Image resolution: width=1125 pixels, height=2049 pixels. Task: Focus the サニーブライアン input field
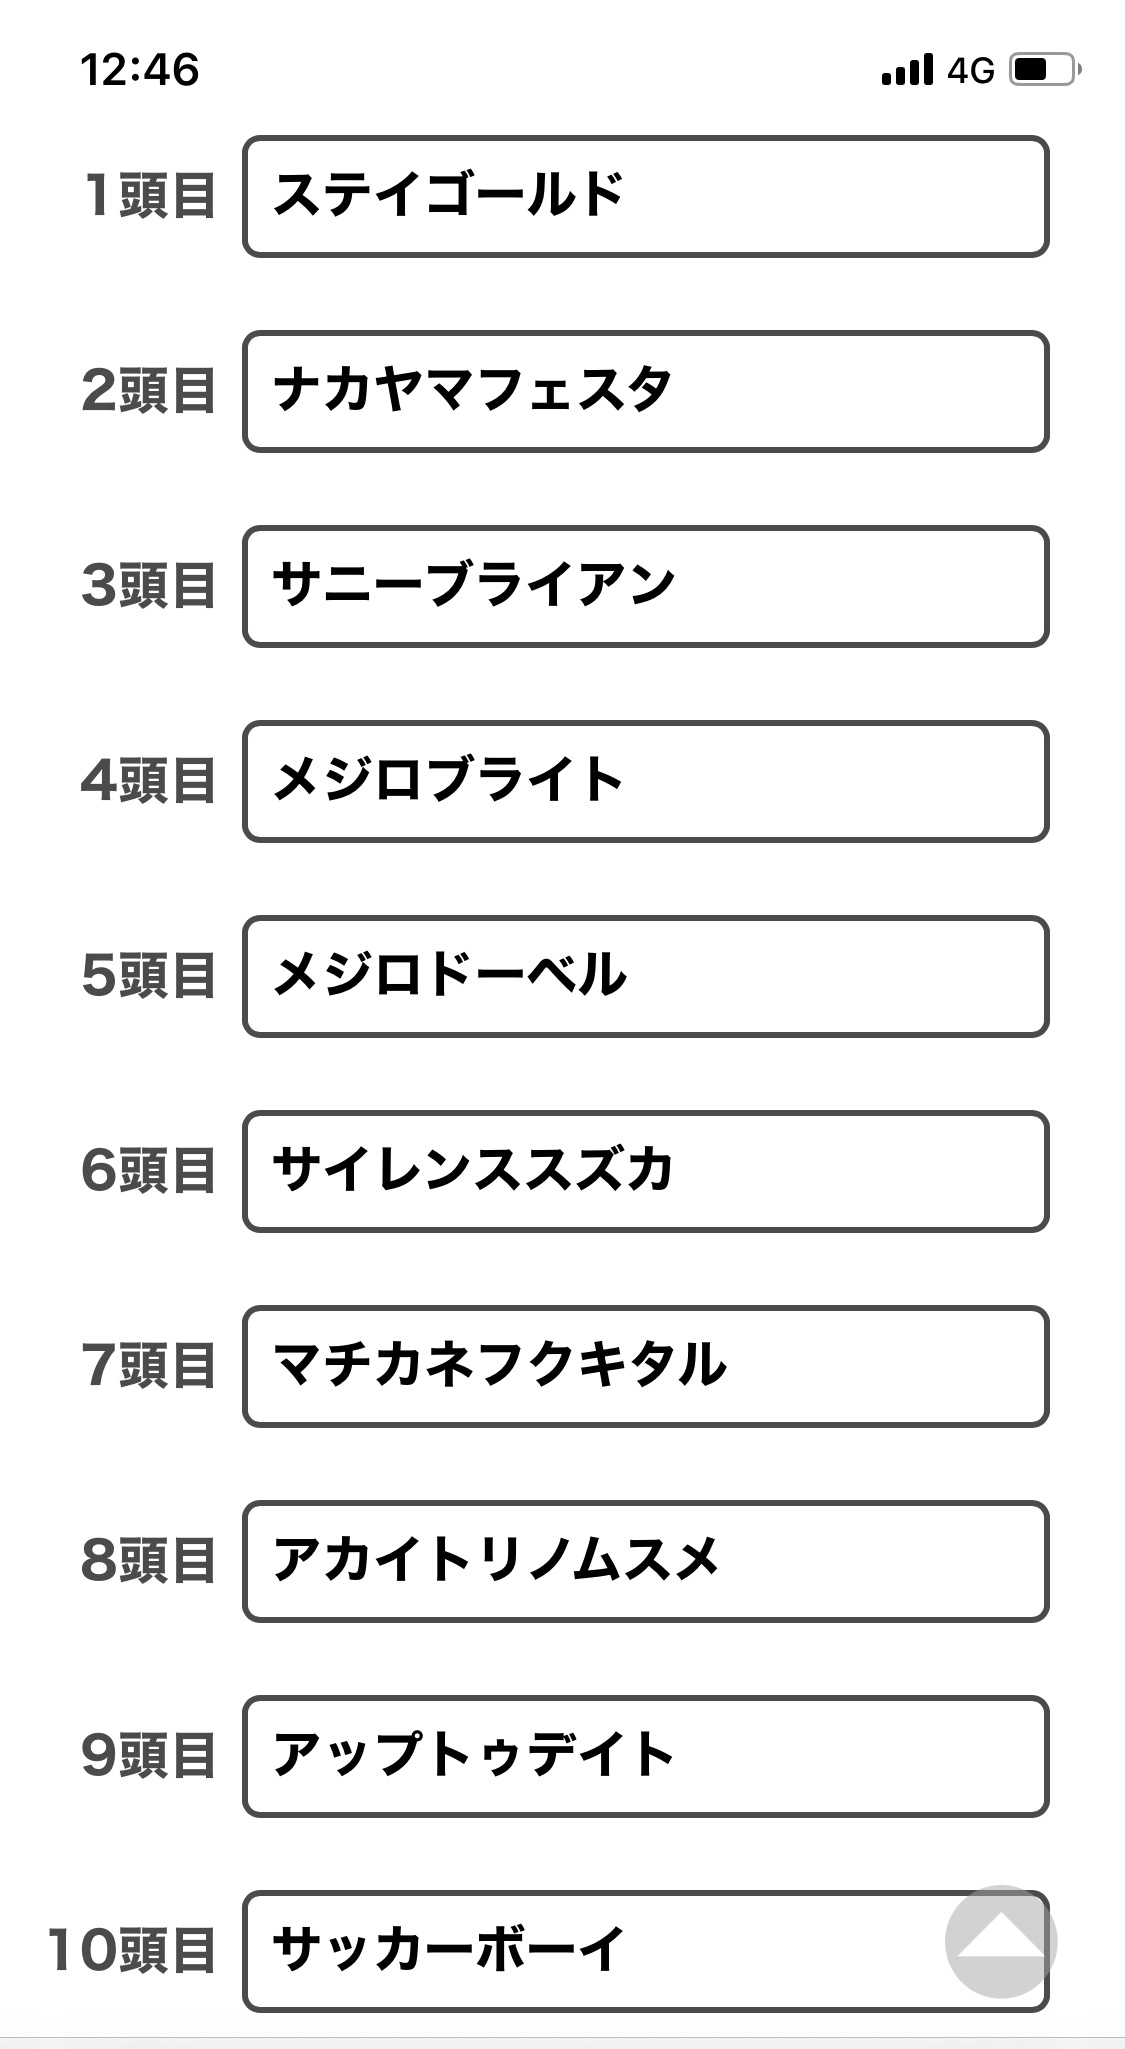[x=646, y=586]
